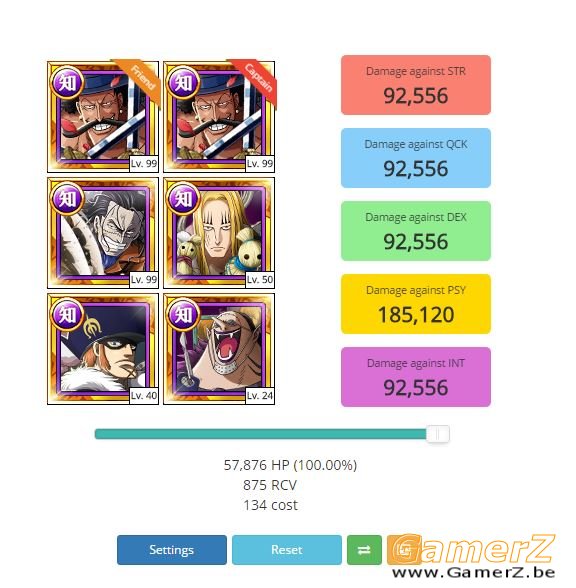The height and width of the screenshot is (588, 576).
Task: Choose the laughing bald unit at Lv. 24
Action: click(x=219, y=349)
